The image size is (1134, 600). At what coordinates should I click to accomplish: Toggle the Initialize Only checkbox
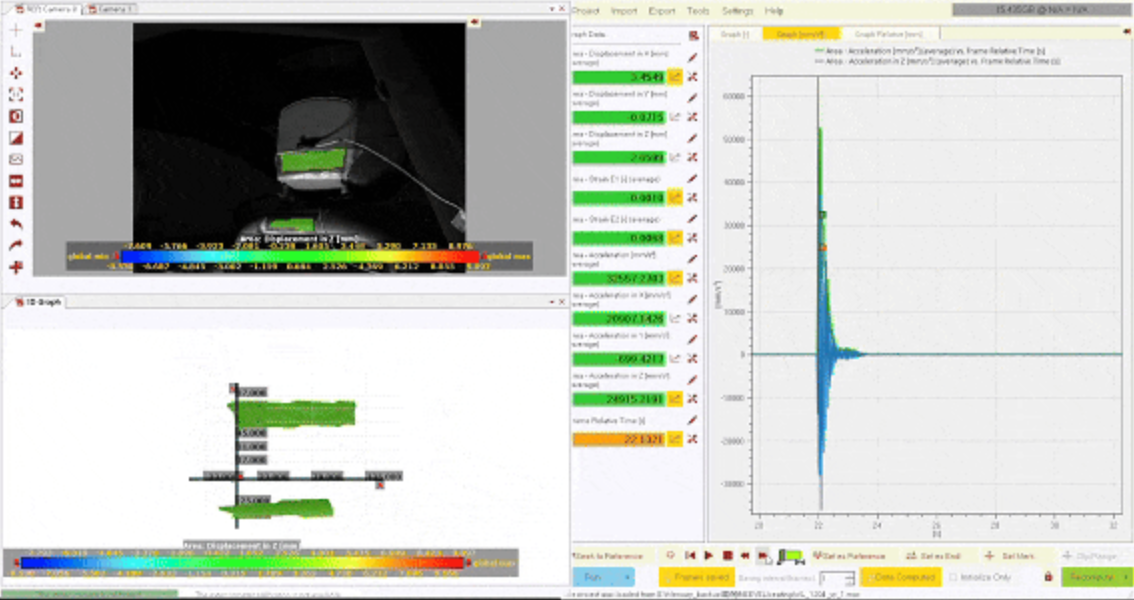(x=954, y=577)
